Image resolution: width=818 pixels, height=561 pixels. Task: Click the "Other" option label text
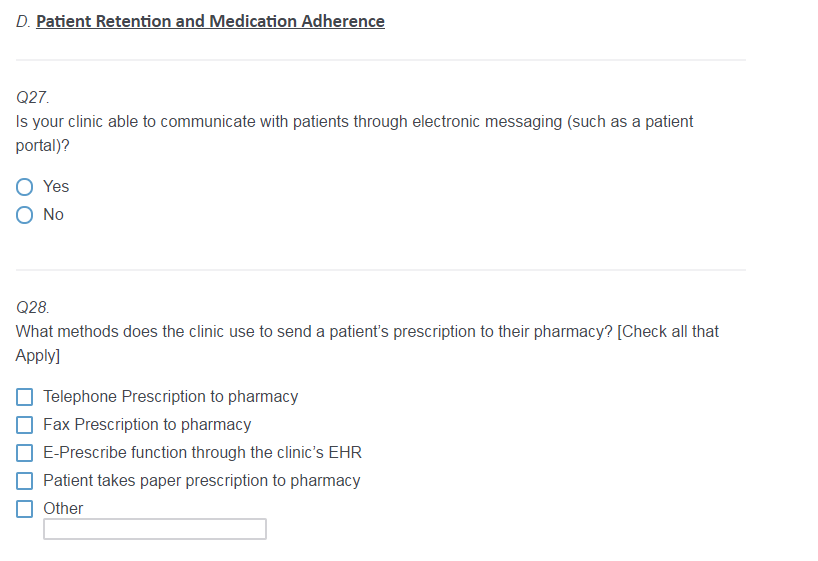click(63, 509)
